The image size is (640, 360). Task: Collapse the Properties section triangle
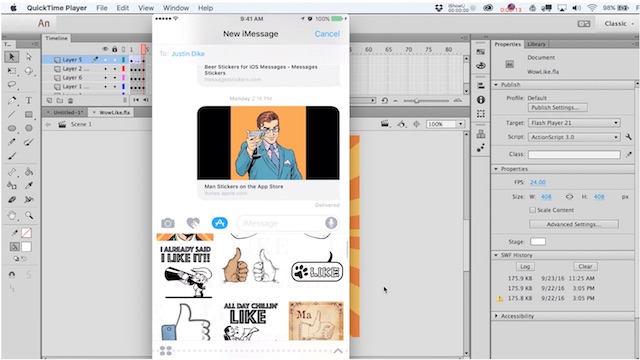coord(497,169)
